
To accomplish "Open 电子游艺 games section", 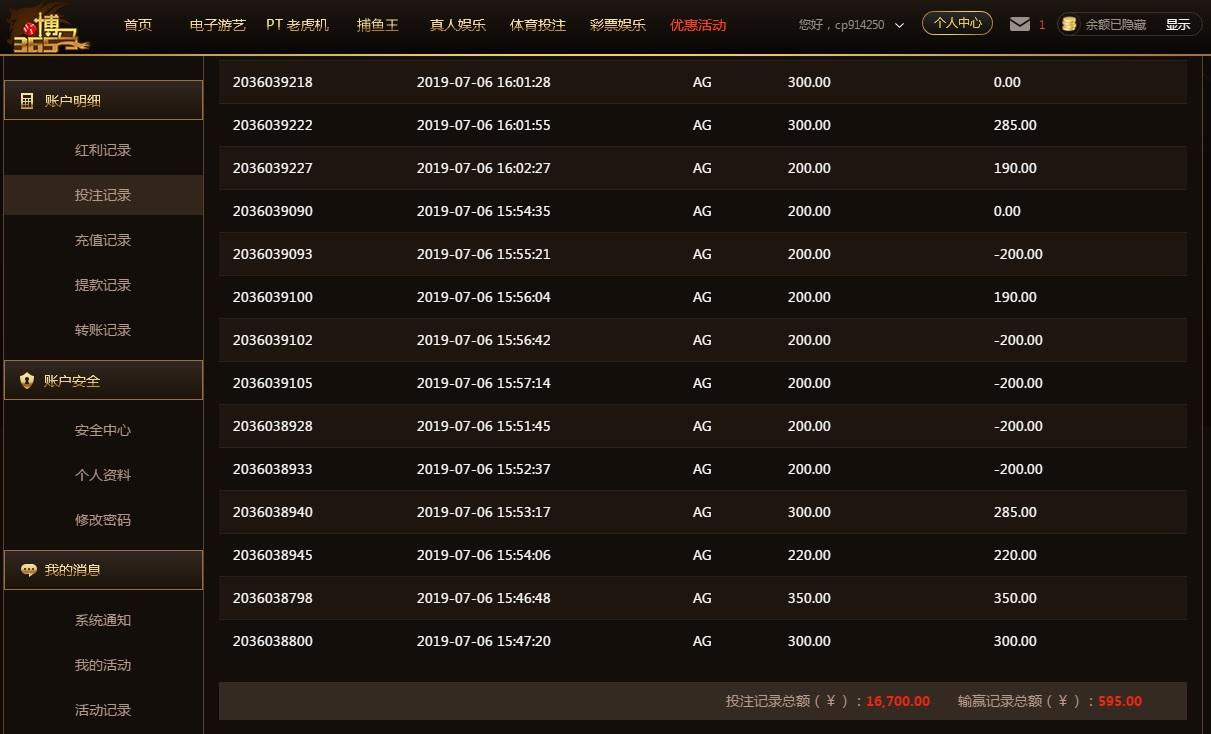I will pos(217,25).
